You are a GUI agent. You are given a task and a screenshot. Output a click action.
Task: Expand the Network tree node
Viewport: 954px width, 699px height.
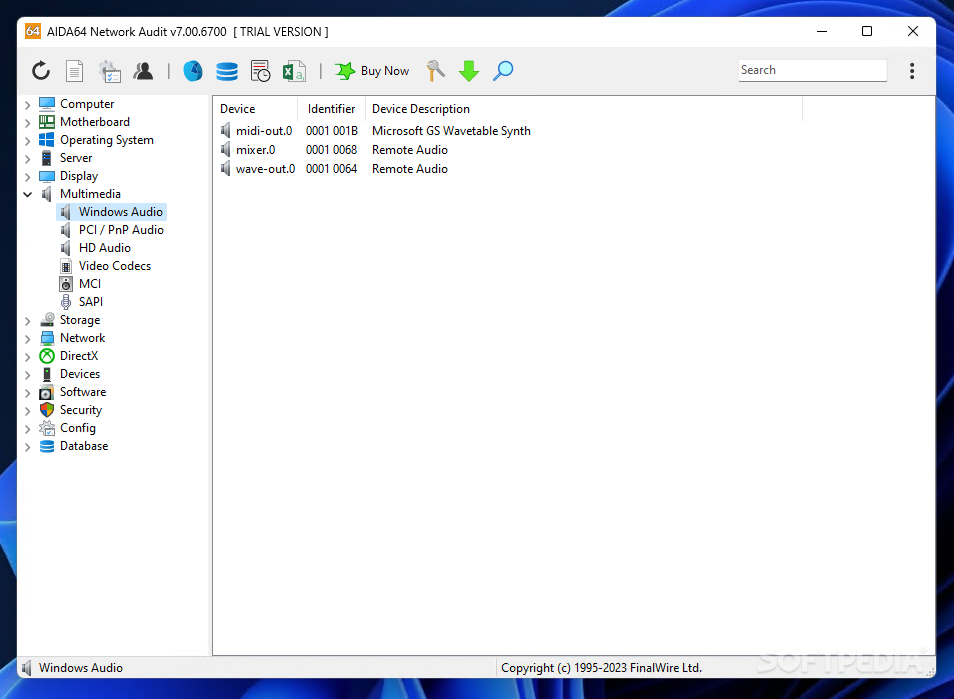[x=27, y=339]
